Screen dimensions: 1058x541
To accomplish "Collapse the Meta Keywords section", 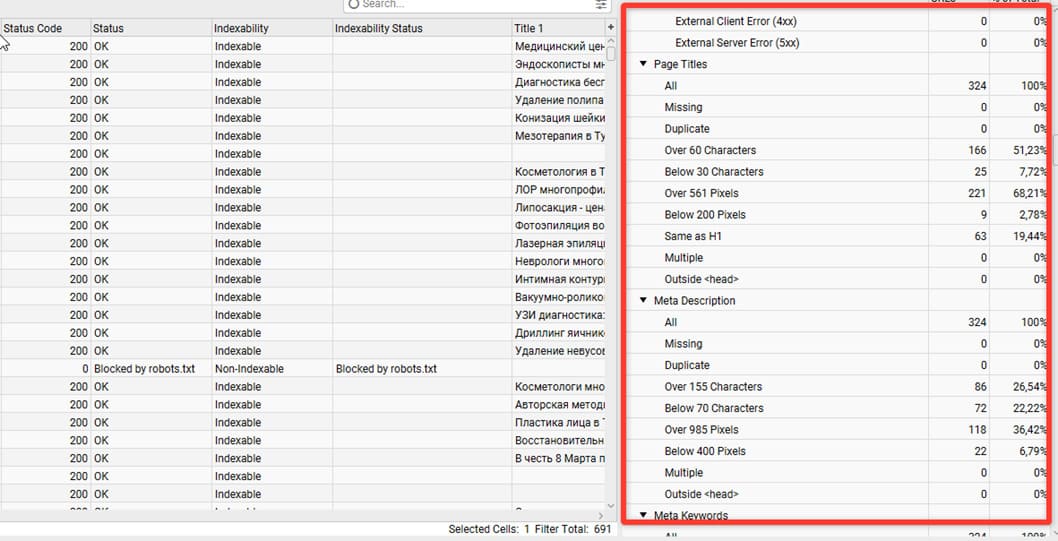I will [644, 515].
